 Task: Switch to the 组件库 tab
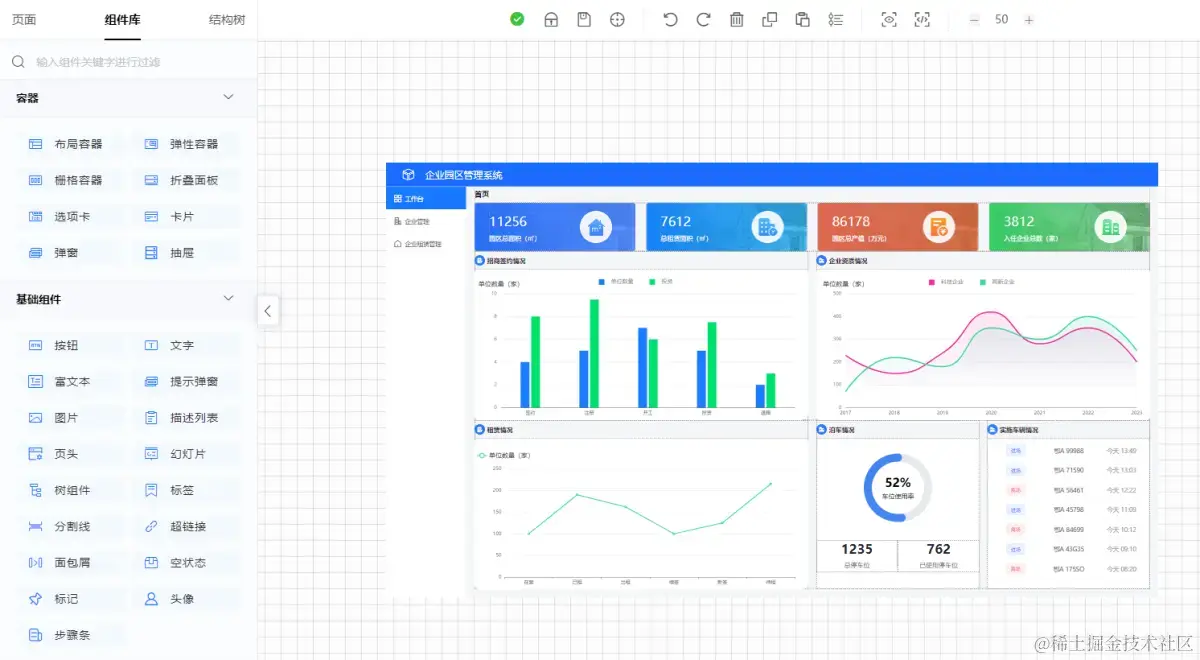pos(123,20)
